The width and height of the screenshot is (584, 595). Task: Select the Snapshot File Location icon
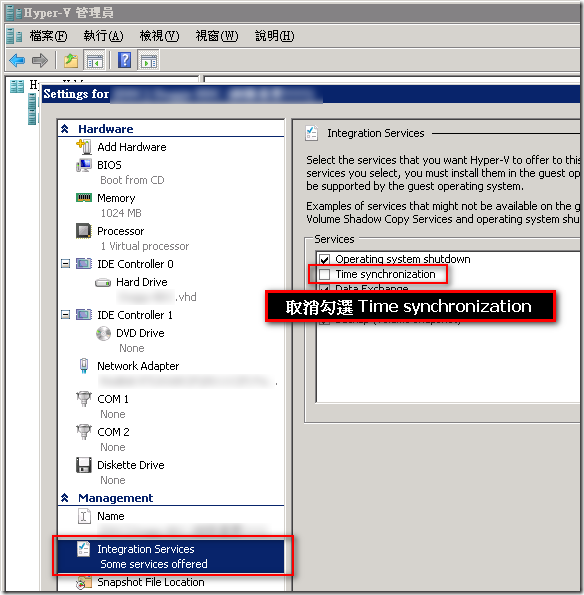tap(84, 582)
